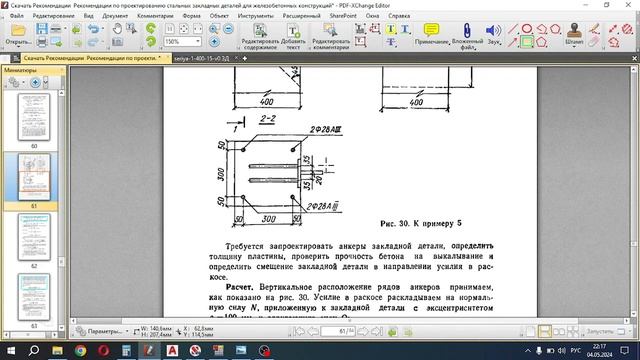The height and width of the screenshot is (360, 640).
Task: Click the Open folder icon
Action: (18, 30)
